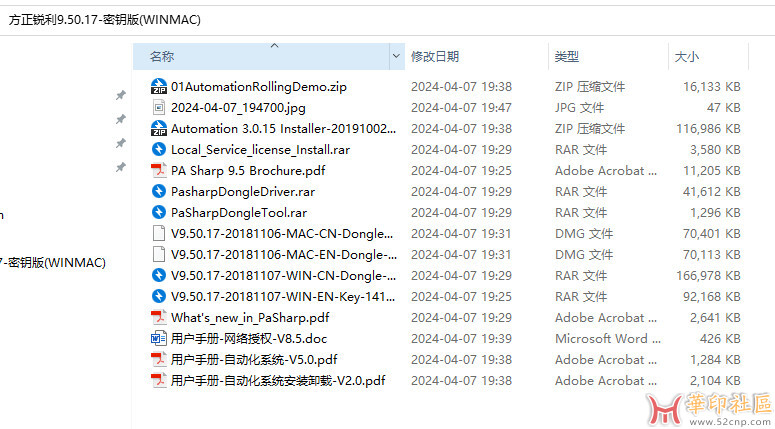Image resolution: width=775 pixels, height=429 pixels.
Task: Click the size value 16,133 KB
Action: point(712,86)
